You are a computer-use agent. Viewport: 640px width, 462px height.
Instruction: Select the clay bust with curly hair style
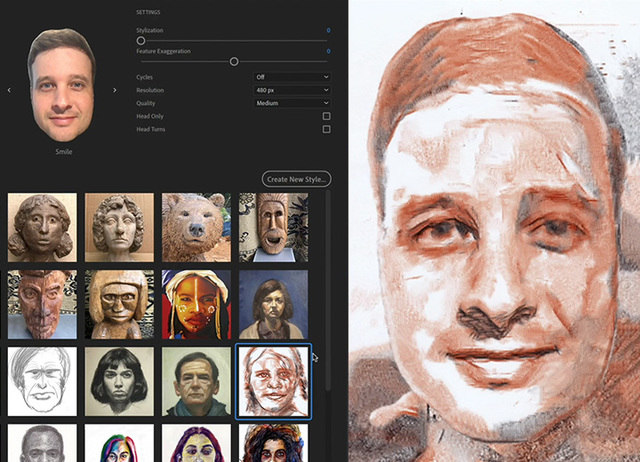(42, 227)
